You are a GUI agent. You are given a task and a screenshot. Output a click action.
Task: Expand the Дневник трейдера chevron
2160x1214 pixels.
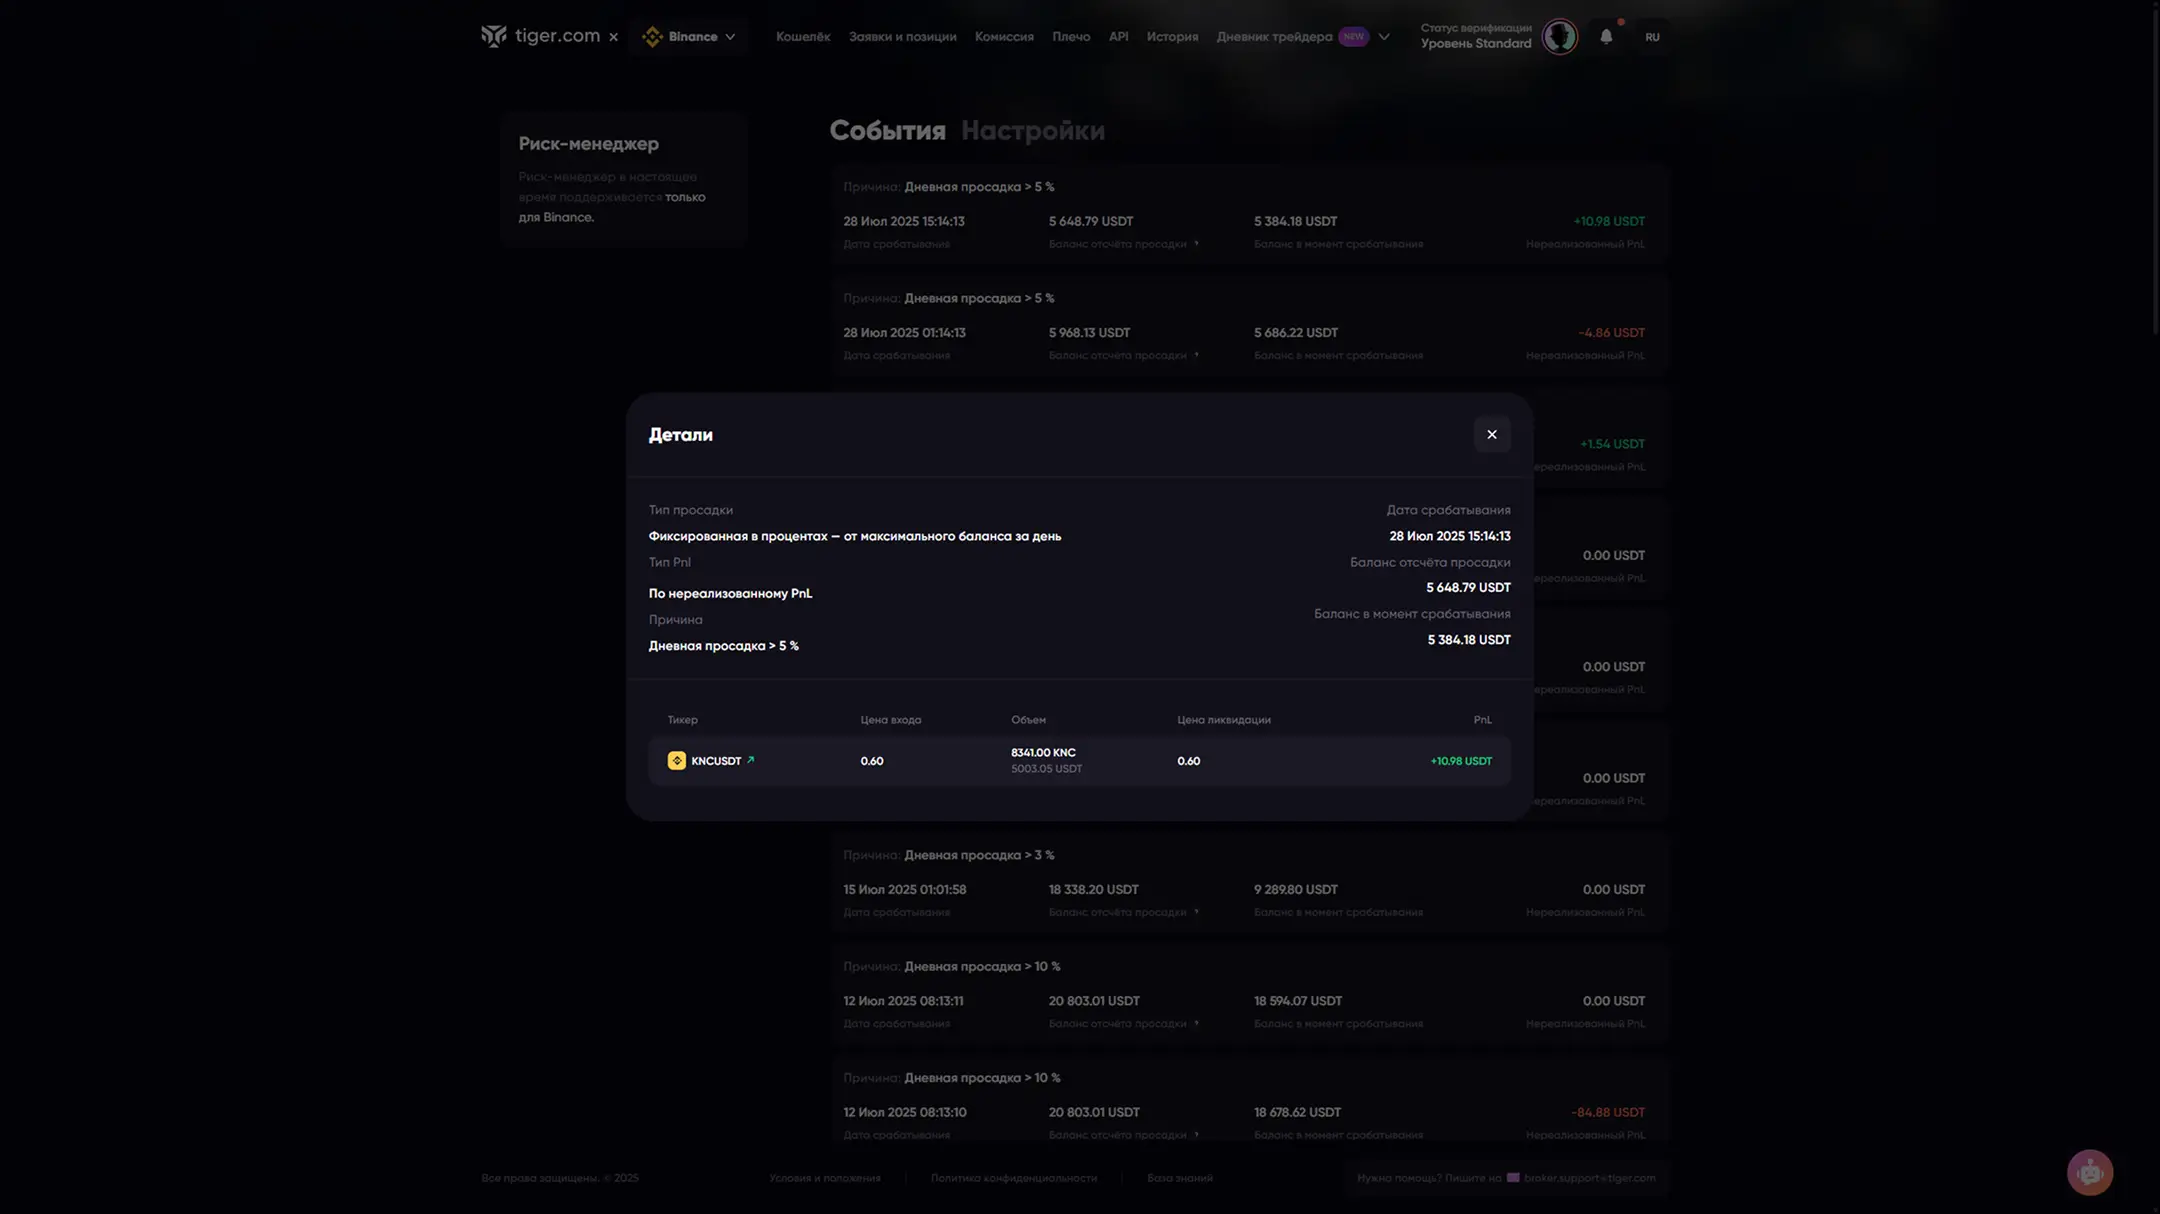1384,37
